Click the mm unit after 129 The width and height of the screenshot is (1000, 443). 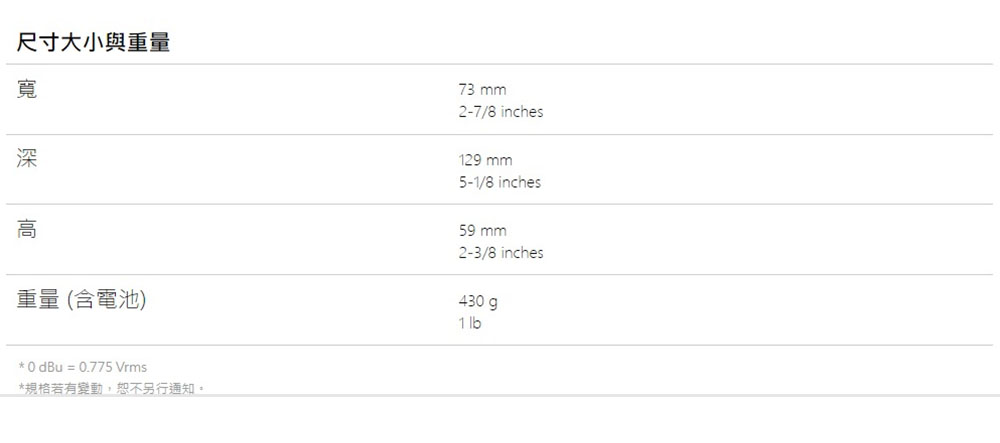click(499, 160)
